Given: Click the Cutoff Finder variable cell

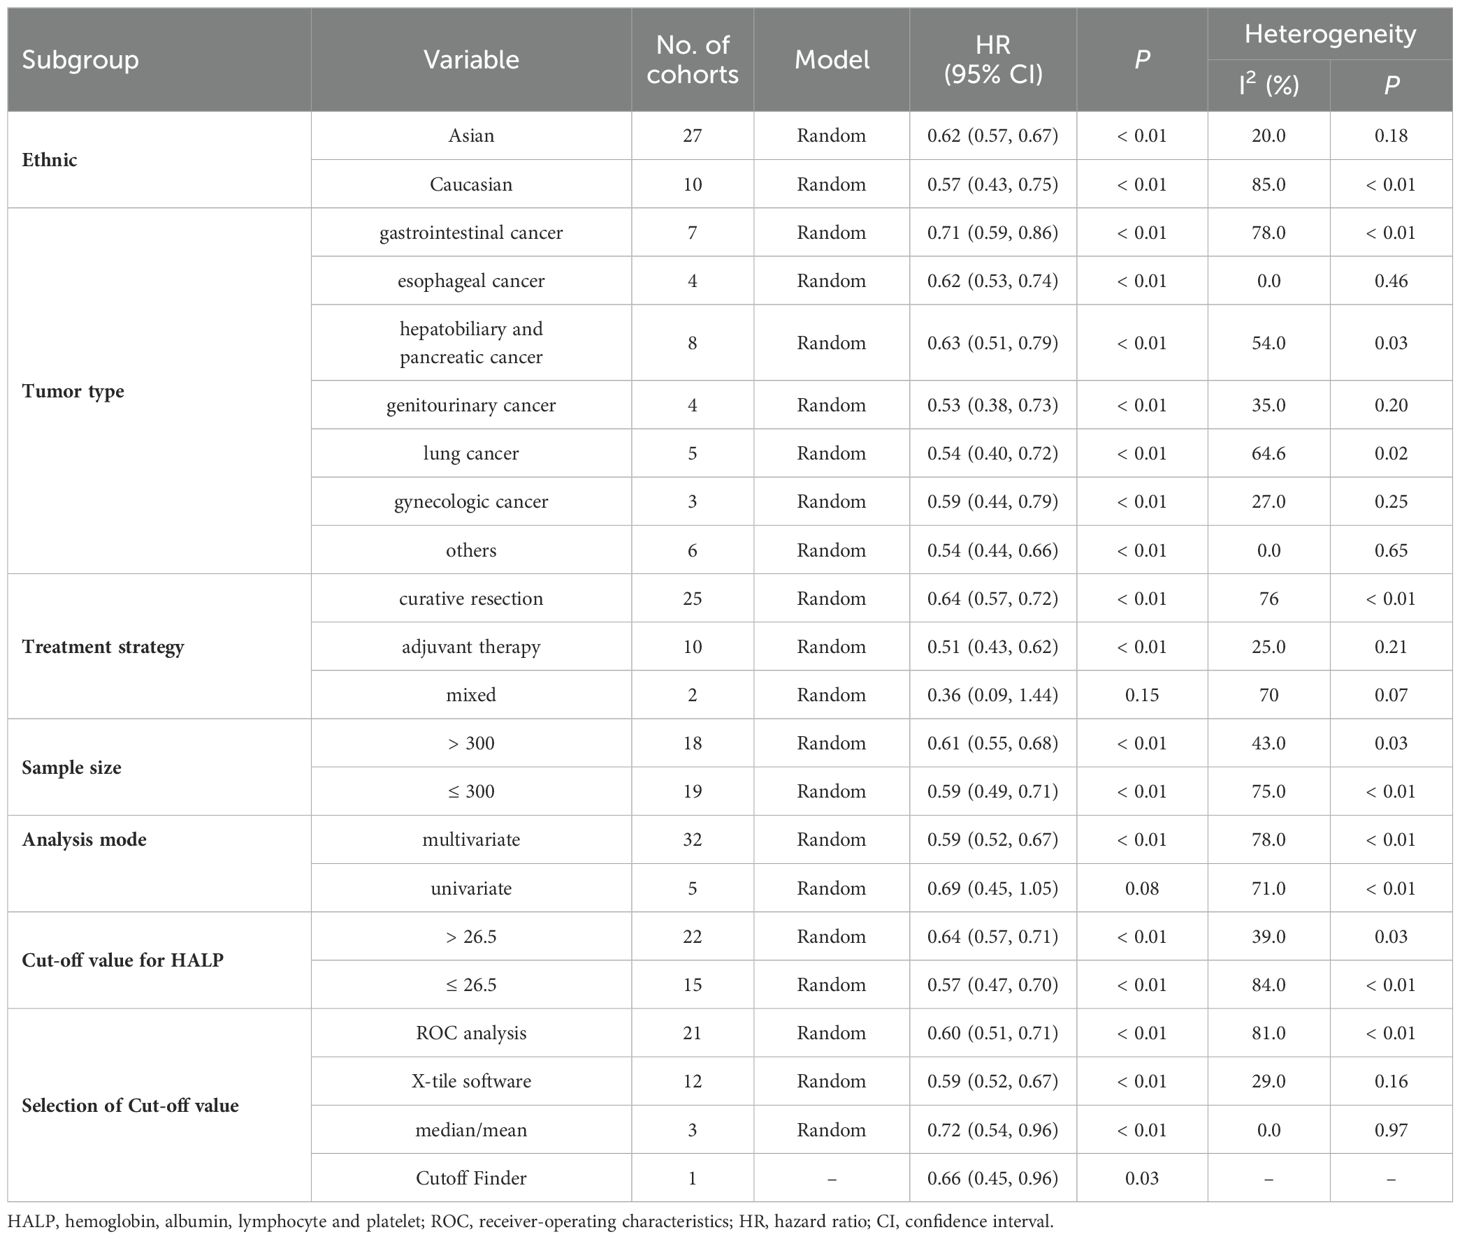Looking at the screenshot, I should (x=471, y=1179).
